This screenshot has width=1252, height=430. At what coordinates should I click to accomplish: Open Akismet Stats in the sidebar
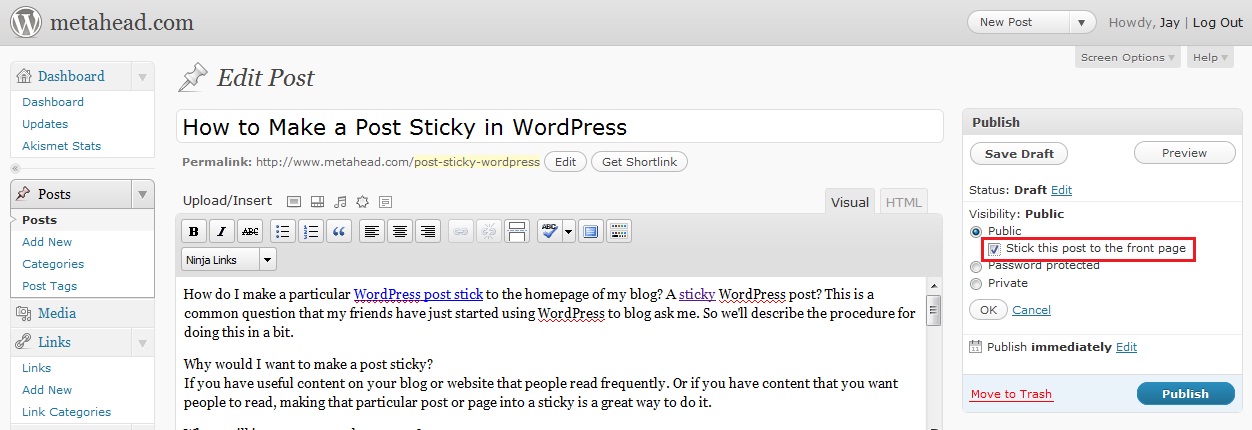[62, 146]
